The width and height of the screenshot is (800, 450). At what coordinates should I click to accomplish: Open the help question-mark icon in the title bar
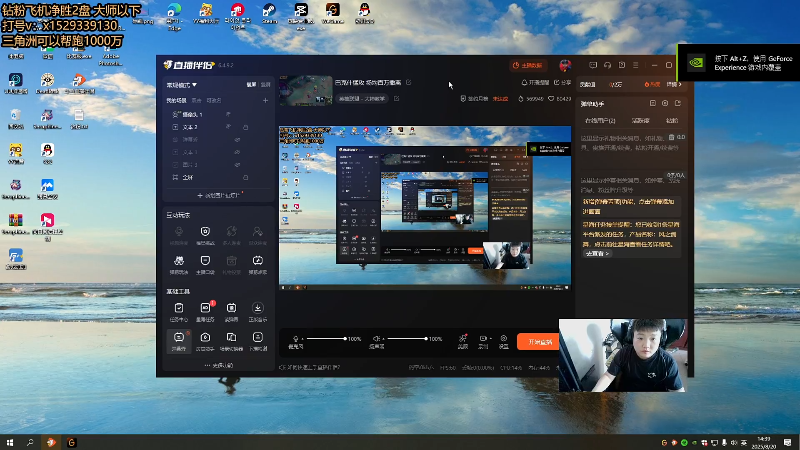click(x=621, y=65)
